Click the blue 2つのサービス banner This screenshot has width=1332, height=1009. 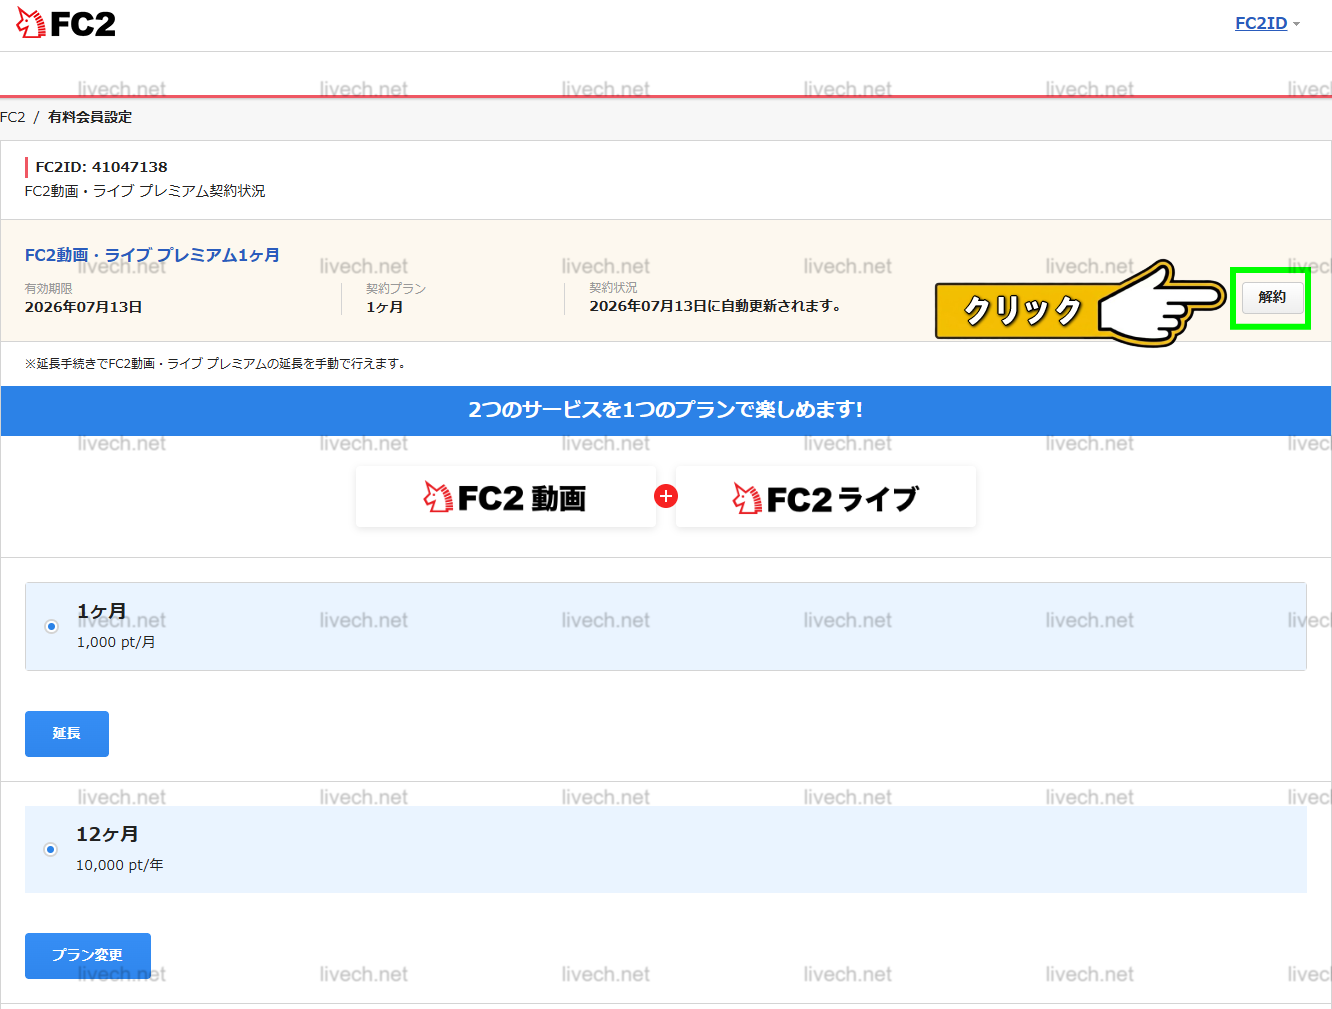pos(666,410)
